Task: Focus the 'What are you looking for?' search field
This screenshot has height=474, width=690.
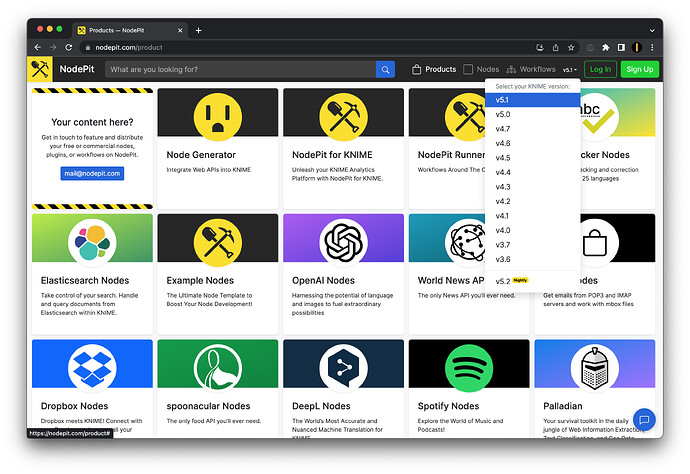Action: (x=240, y=70)
